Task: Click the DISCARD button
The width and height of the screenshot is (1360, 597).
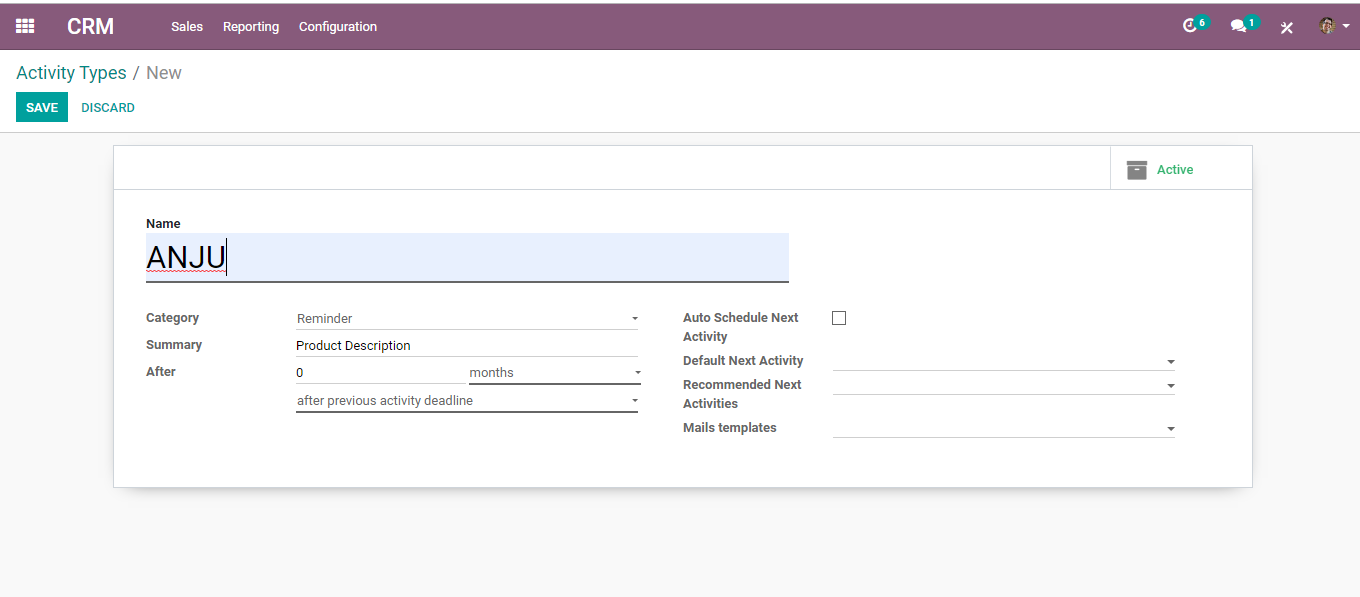Action: 108,107
